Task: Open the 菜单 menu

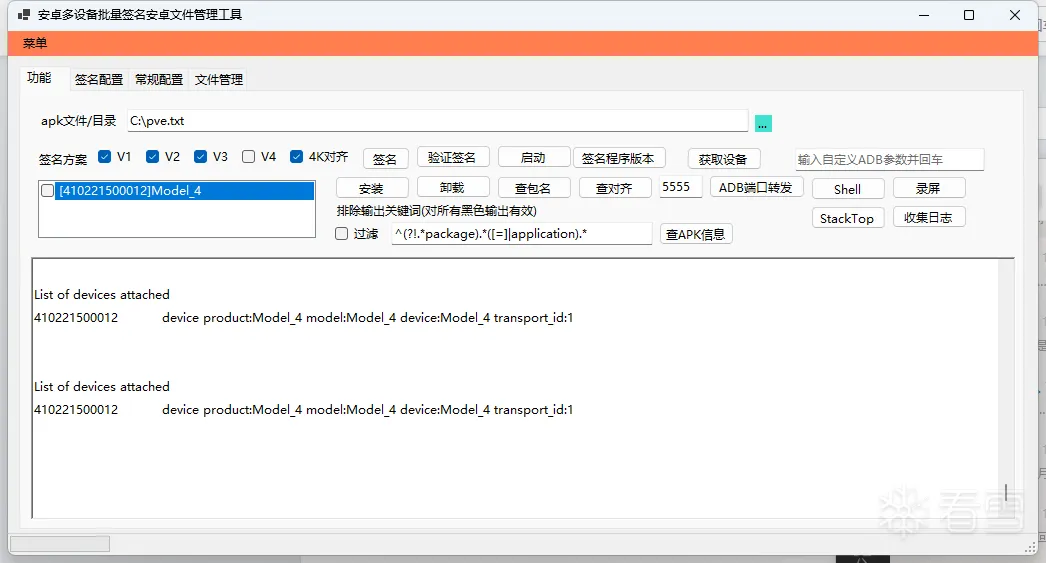Action: (35, 43)
